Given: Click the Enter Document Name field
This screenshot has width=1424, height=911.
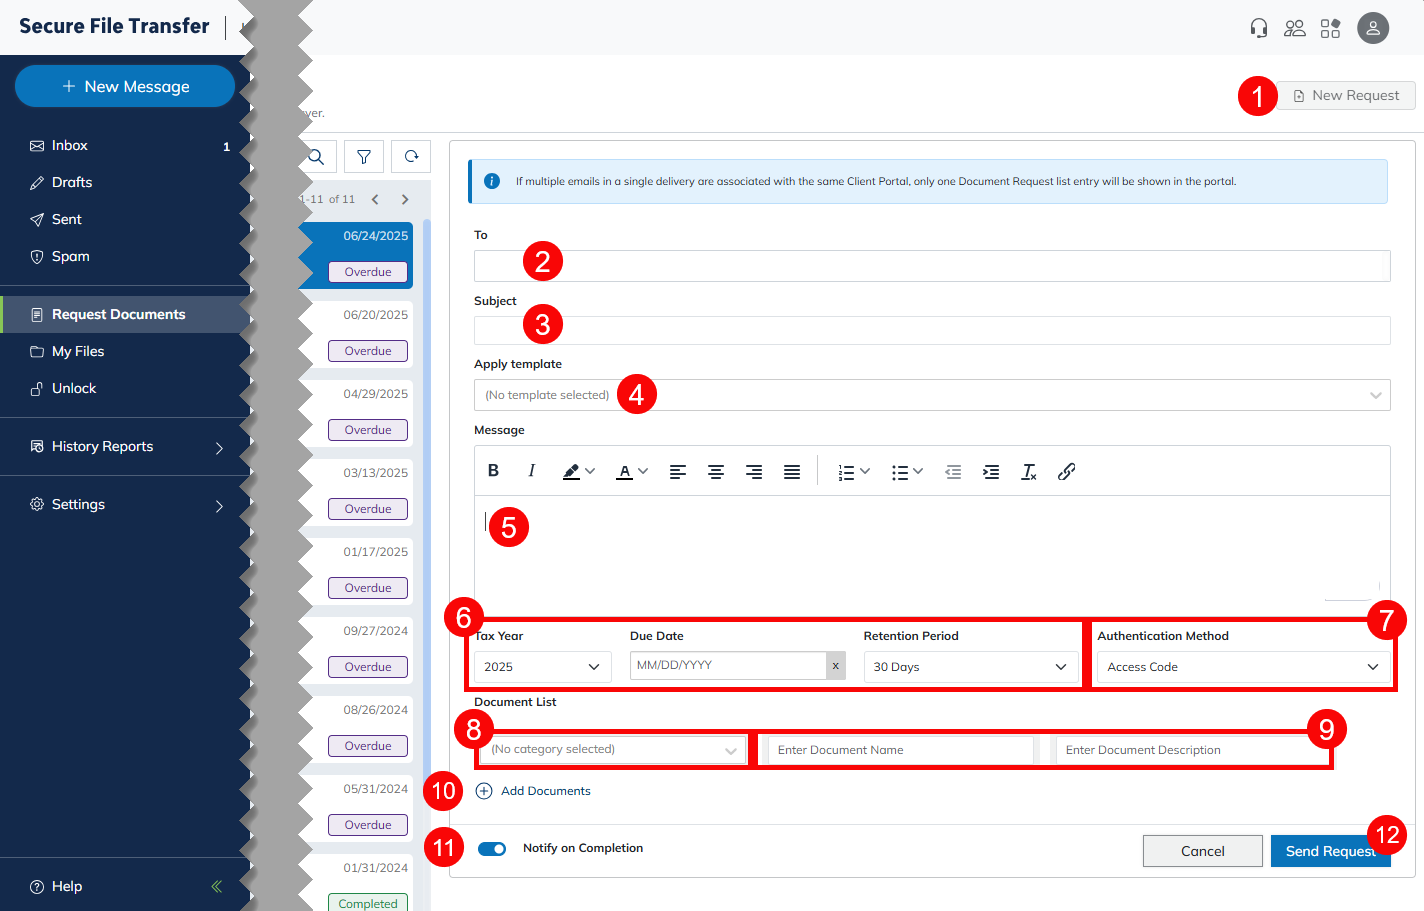Looking at the screenshot, I should coord(900,750).
